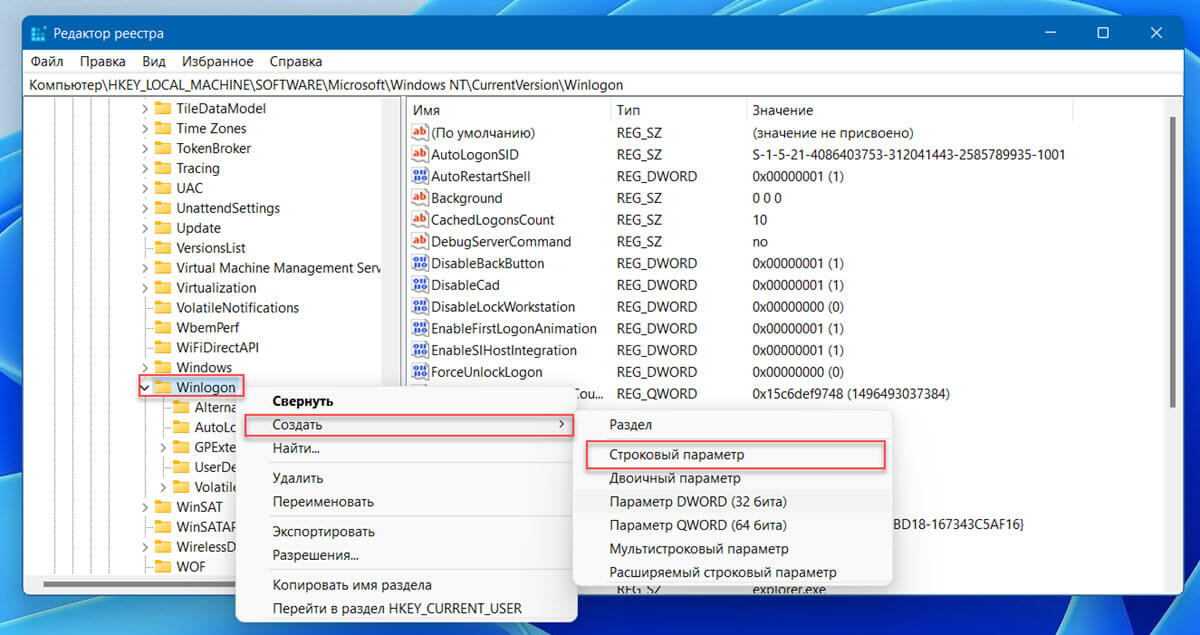This screenshot has height=635, width=1200.
Task: Click the Registry Editor app icon in title bar
Action: (39, 34)
